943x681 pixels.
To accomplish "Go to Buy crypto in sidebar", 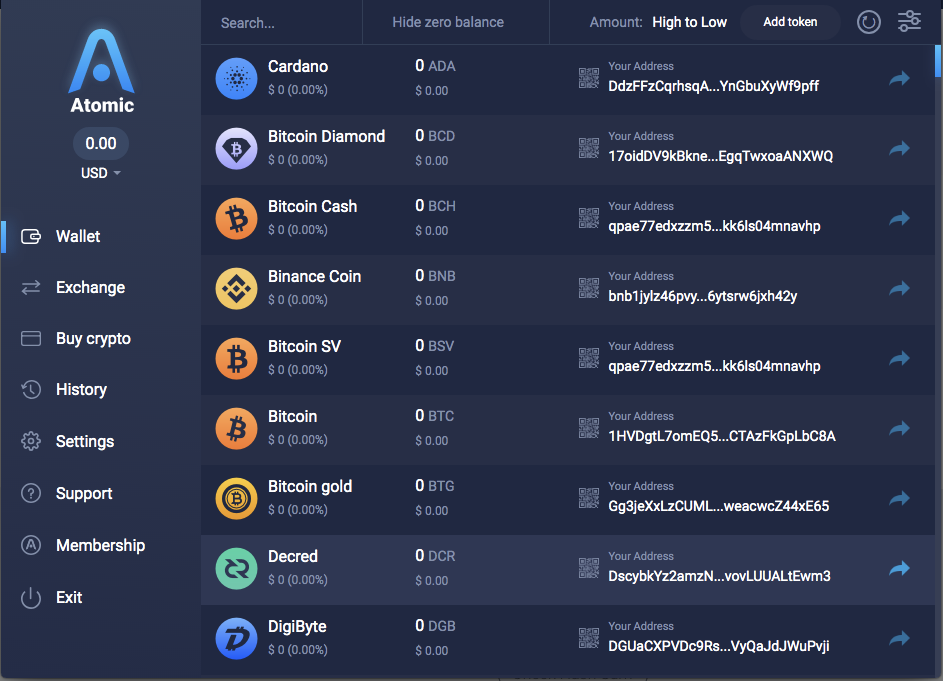I will 93,338.
